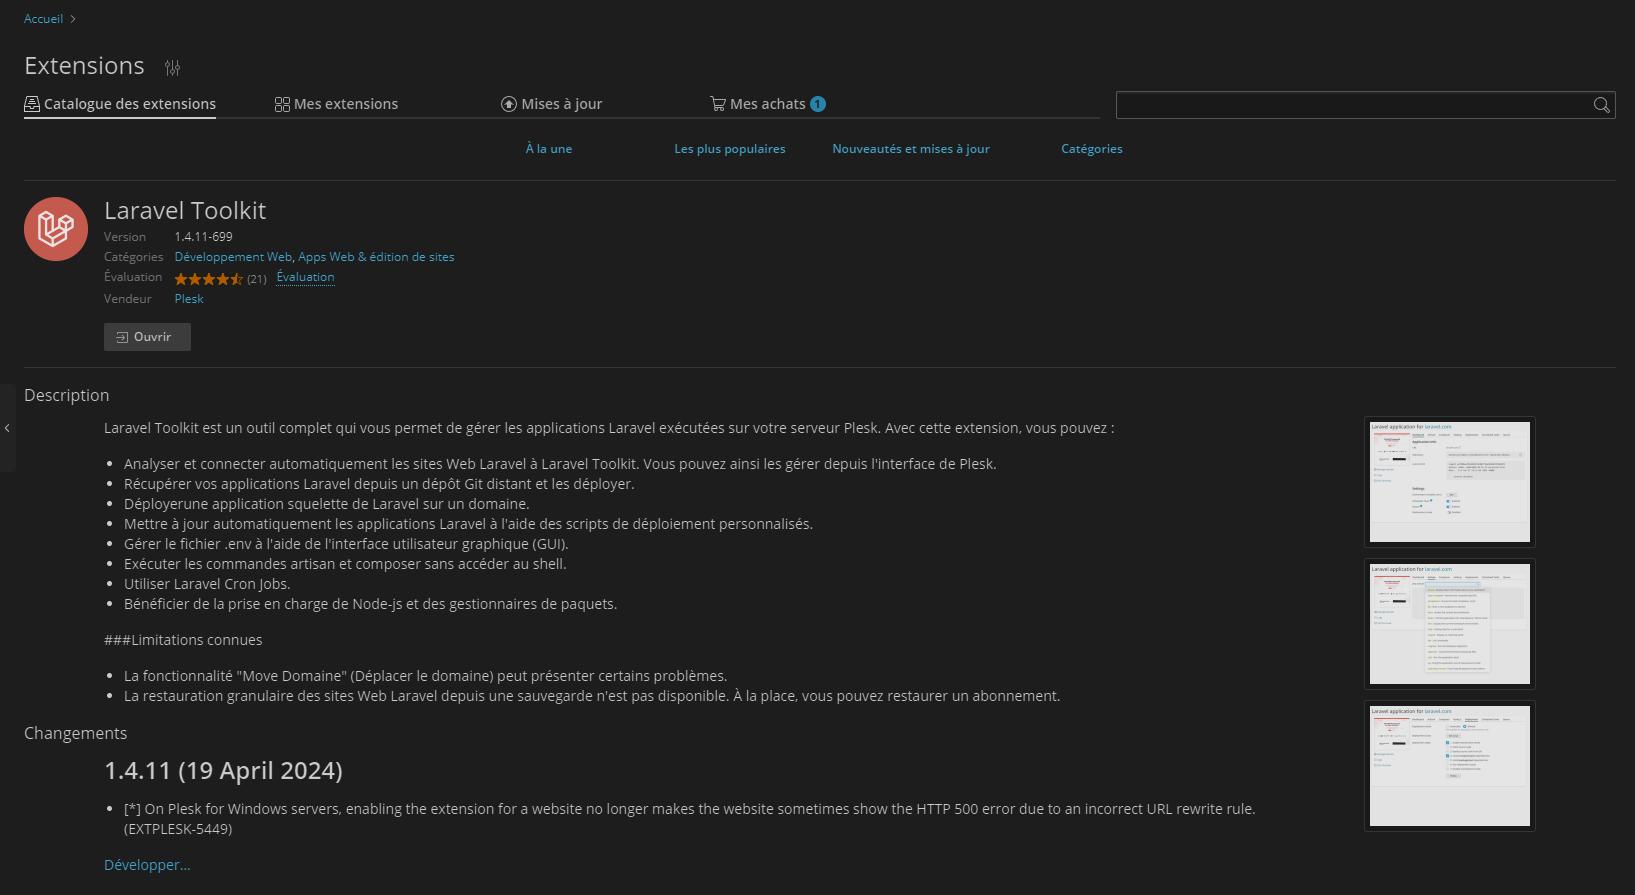The image size is (1635, 895).
Task: Open the third Laravel screenshot thumbnail
Action: (x=1450, y=766)
